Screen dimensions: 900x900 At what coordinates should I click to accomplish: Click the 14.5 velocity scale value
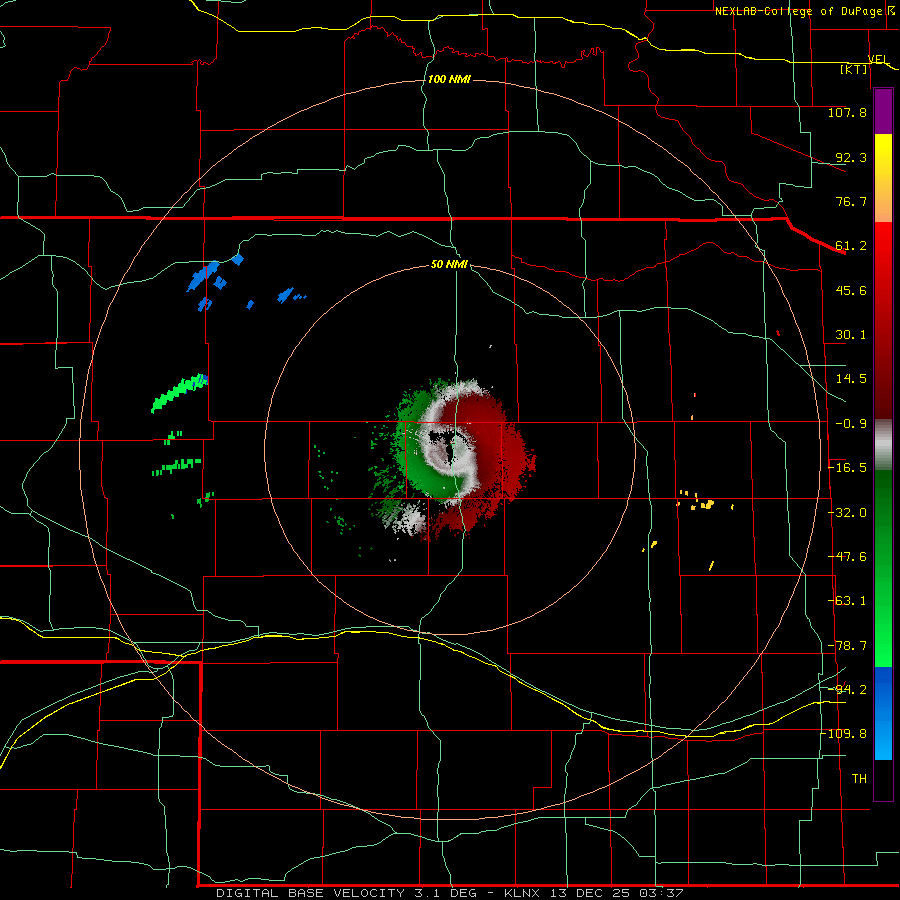[851, 379]
